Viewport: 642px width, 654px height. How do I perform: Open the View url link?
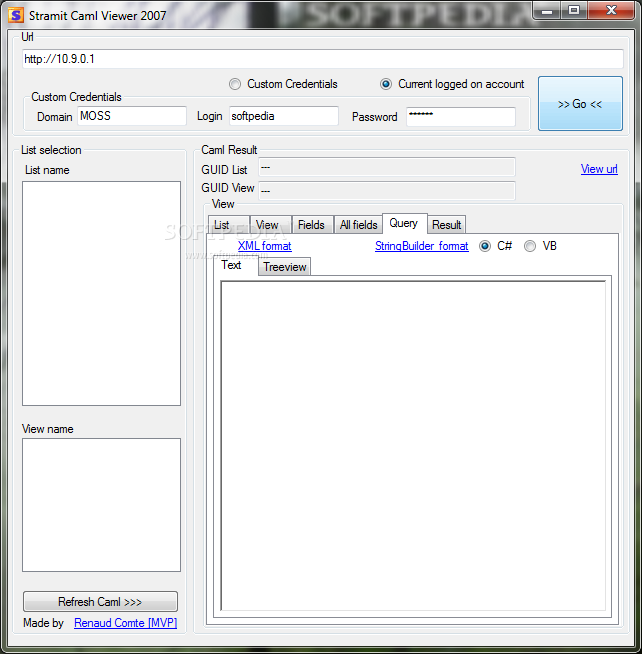[x=599, y=169]
